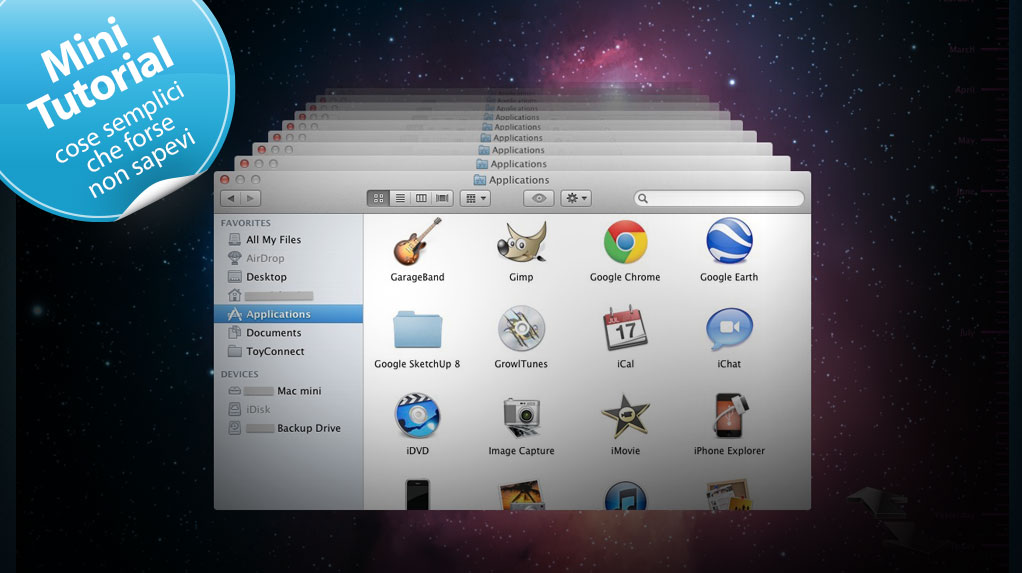Image resolution: width=1022 pixels, height=573 pixels.
Task: Select Google Chrome in Applications
Action: coord(625,242)
